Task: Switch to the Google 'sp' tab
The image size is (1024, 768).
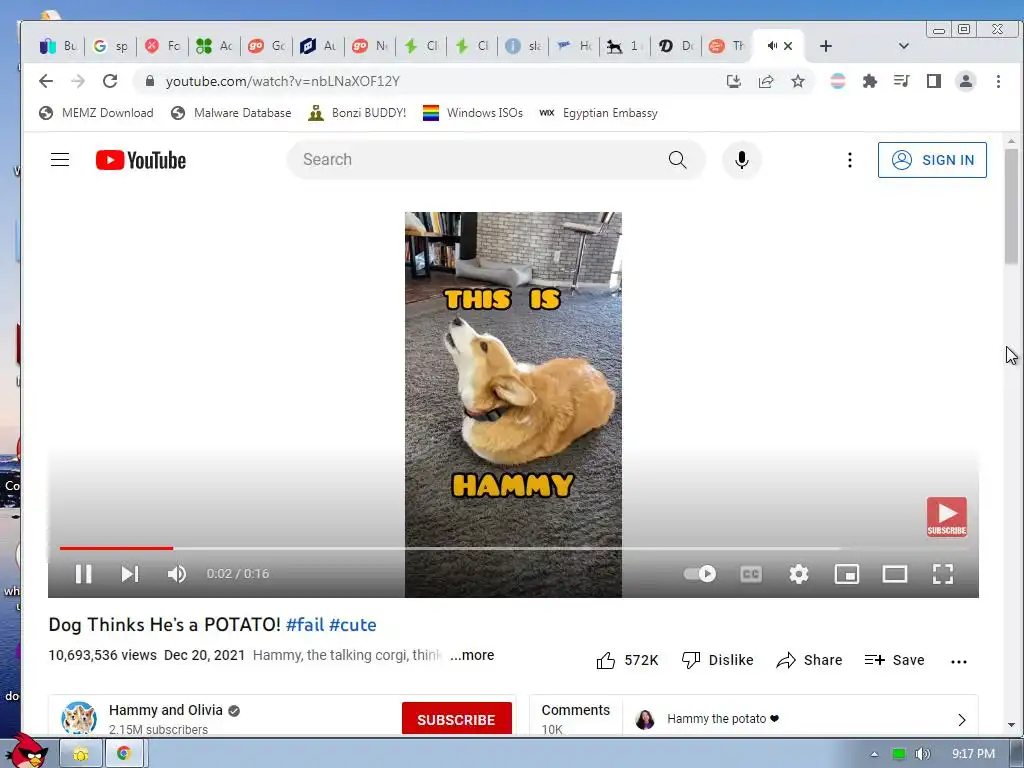Action: click(110, 46)
